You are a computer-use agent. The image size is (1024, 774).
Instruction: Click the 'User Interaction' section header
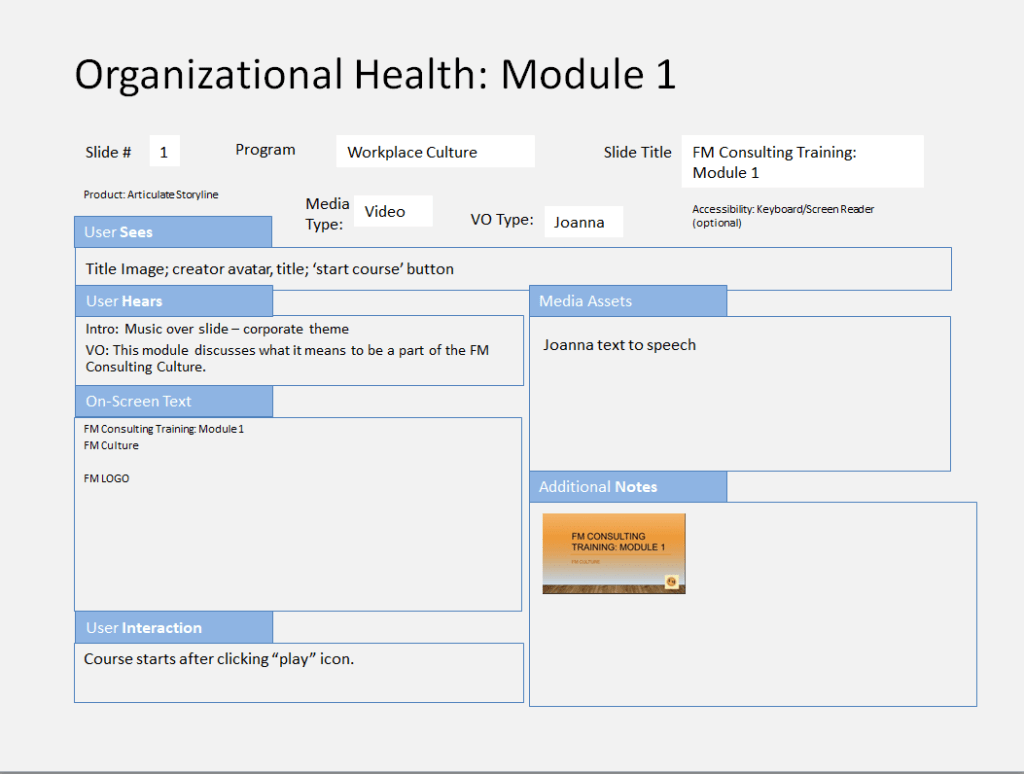point(173,628)
